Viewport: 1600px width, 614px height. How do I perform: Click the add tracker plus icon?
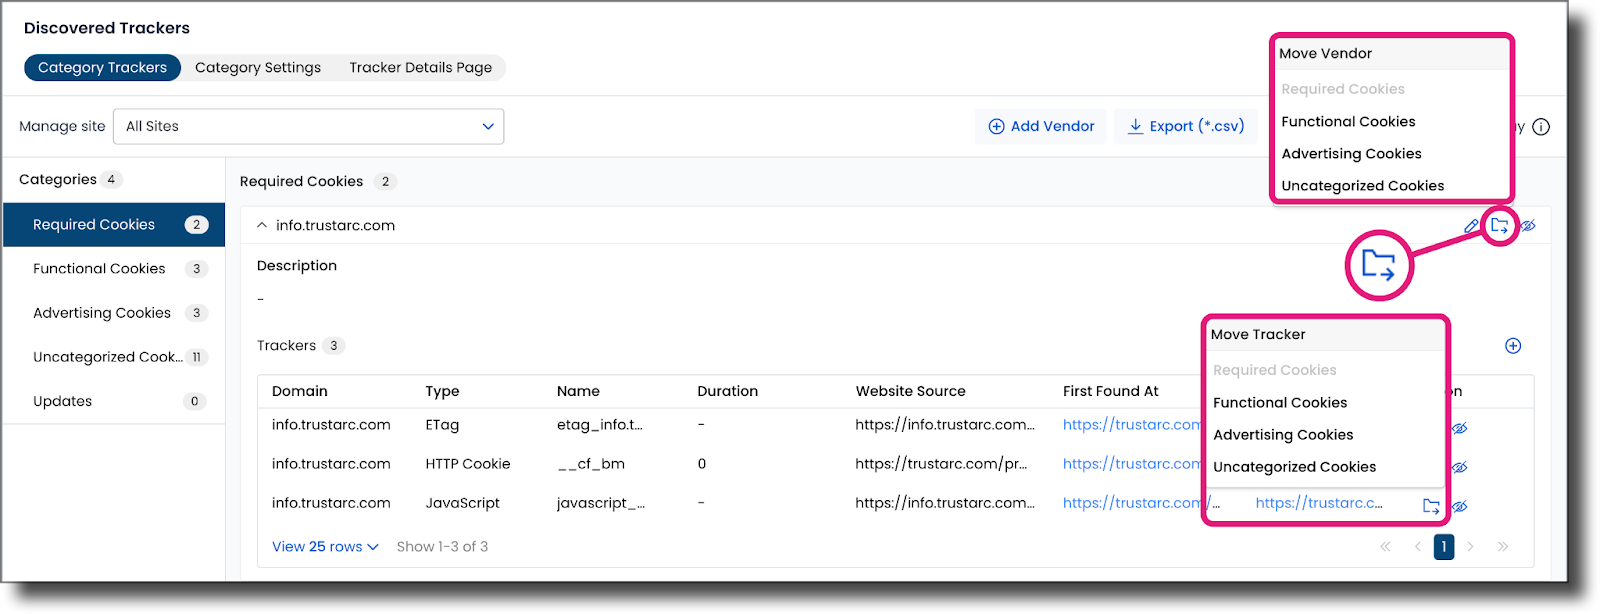click(1513, 345)
